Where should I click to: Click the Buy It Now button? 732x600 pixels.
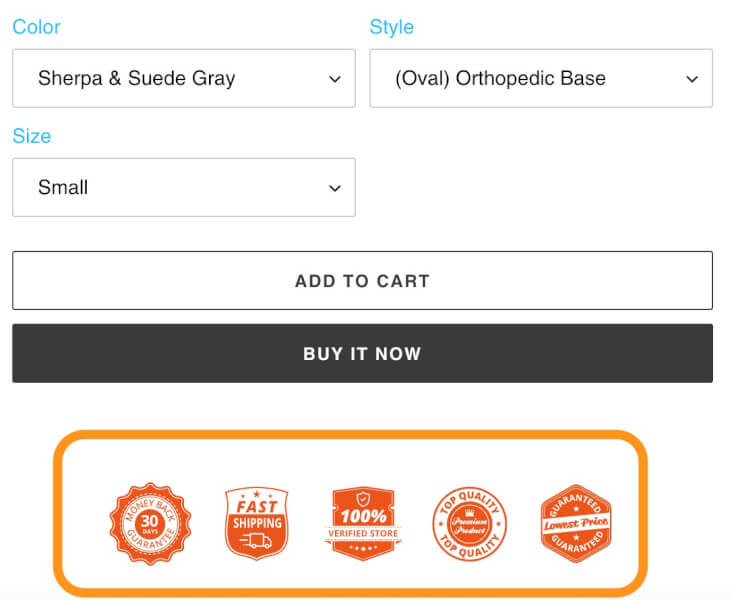[362, 353]
